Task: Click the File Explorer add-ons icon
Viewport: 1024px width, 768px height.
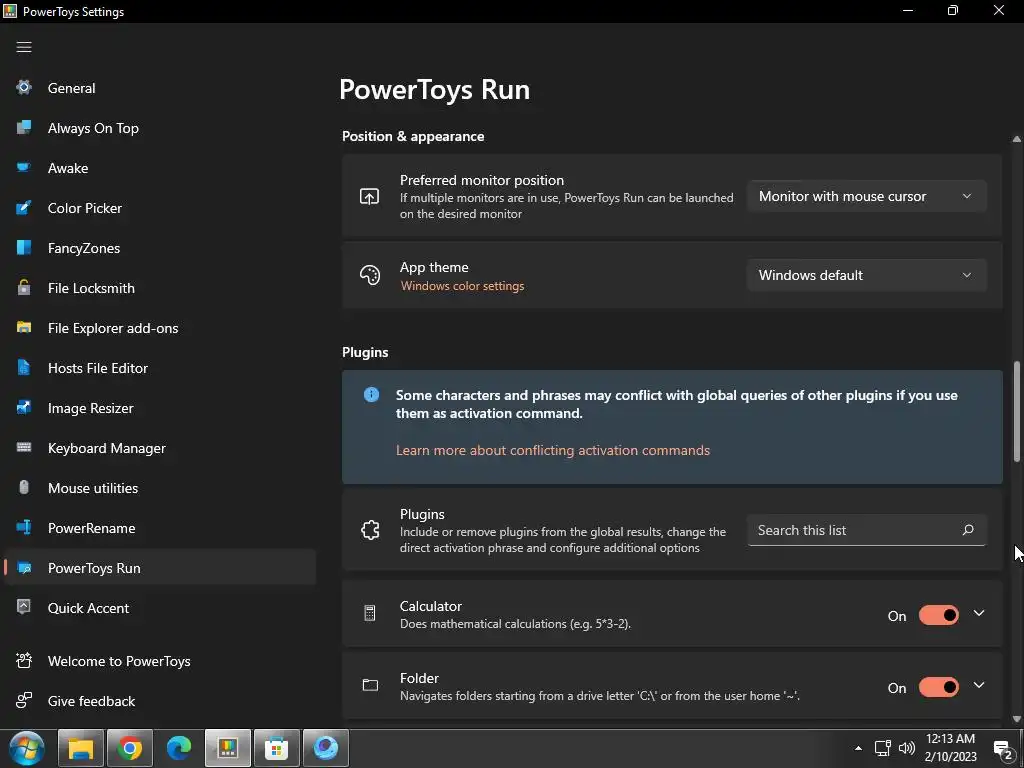Action: tap(24, 327)
